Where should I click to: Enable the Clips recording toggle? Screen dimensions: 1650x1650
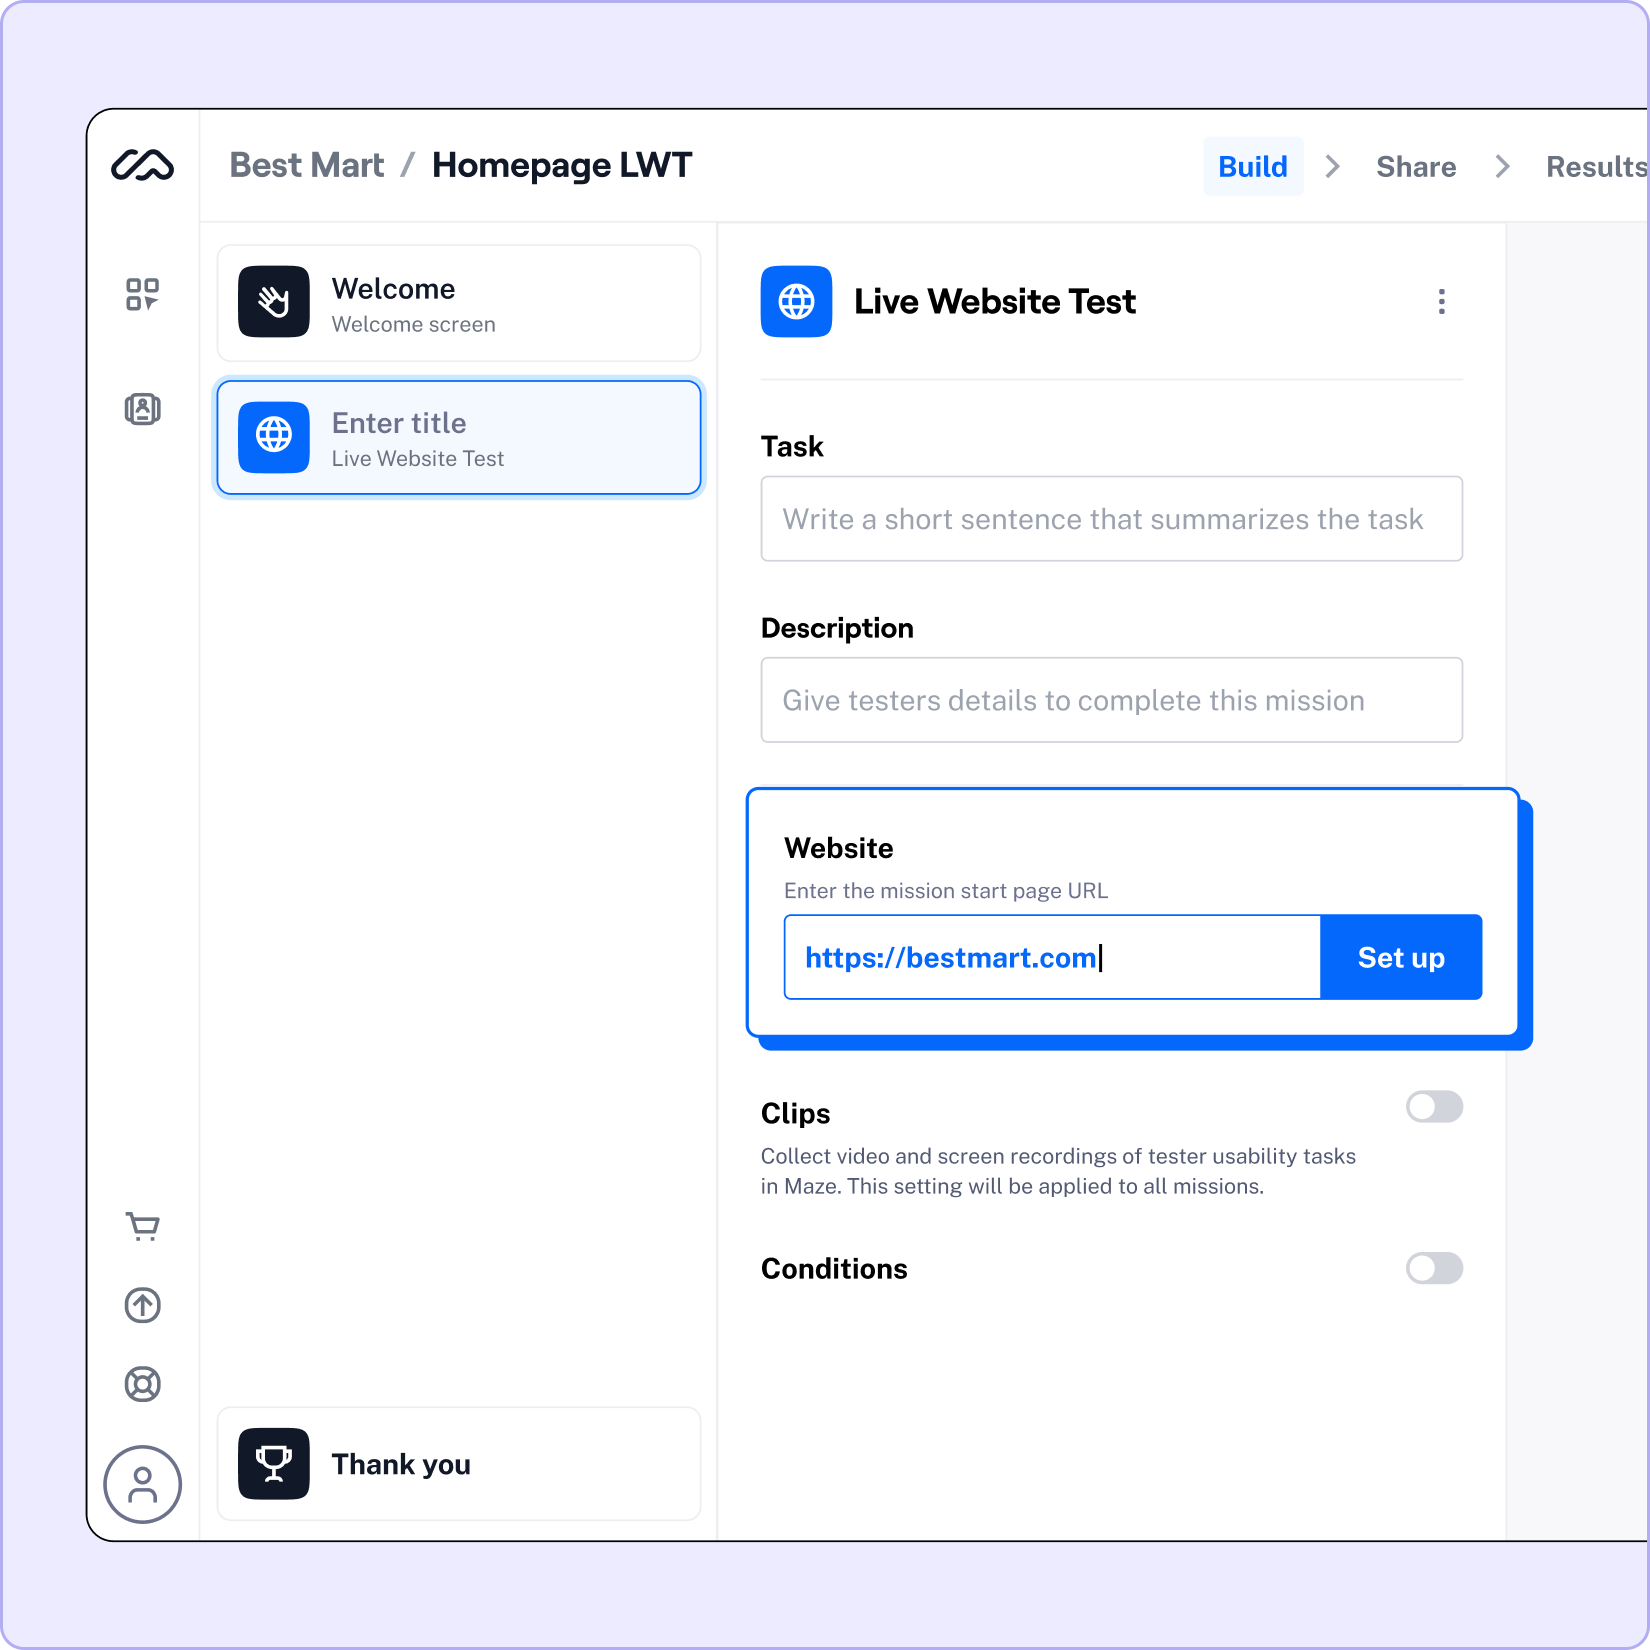[1434, 1107]
